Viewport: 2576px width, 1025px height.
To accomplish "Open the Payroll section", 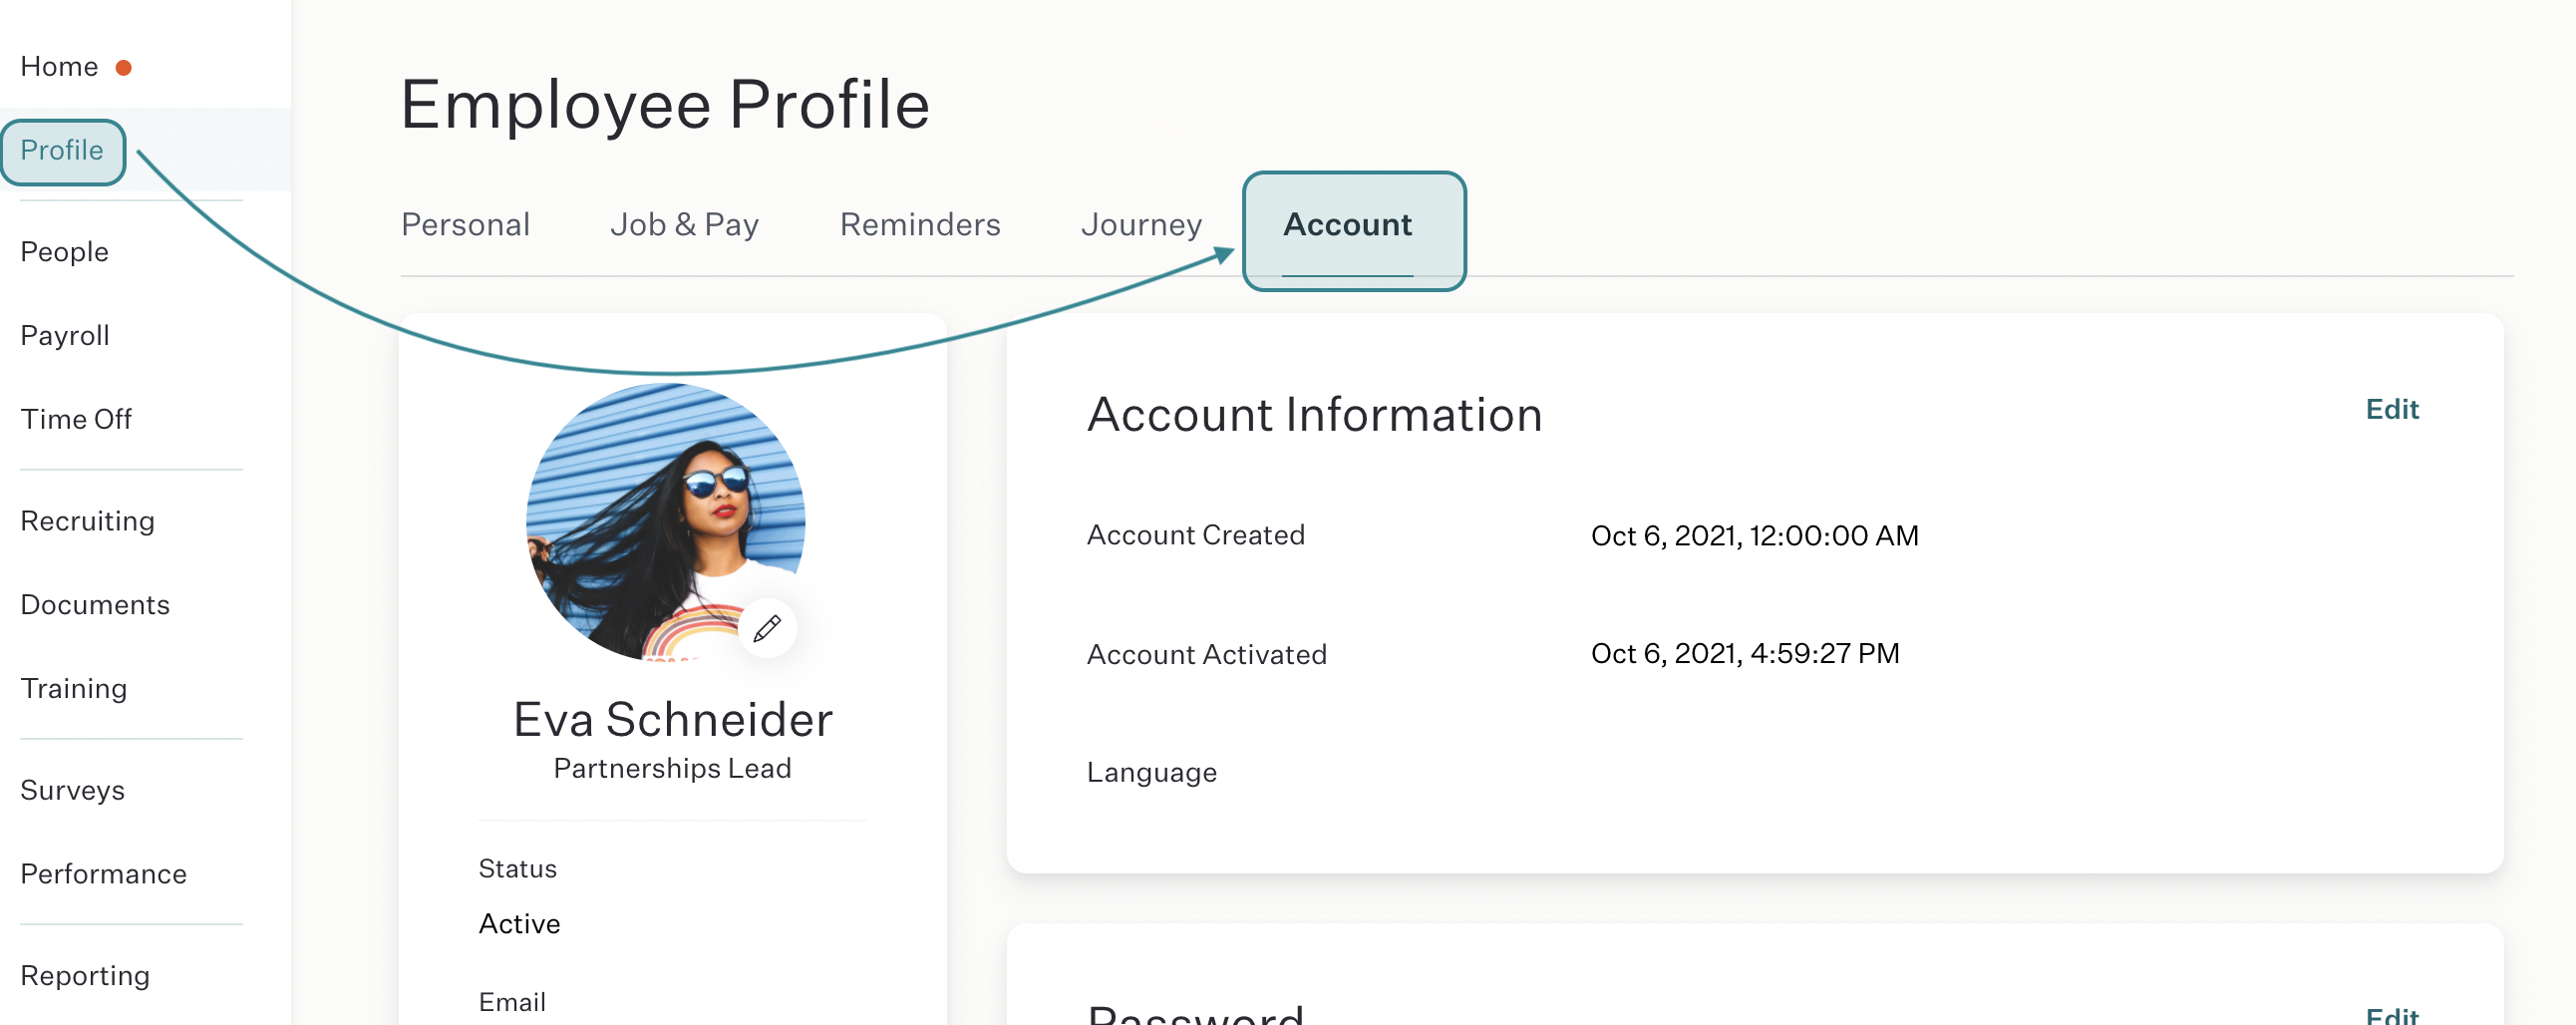I will 64,336.
